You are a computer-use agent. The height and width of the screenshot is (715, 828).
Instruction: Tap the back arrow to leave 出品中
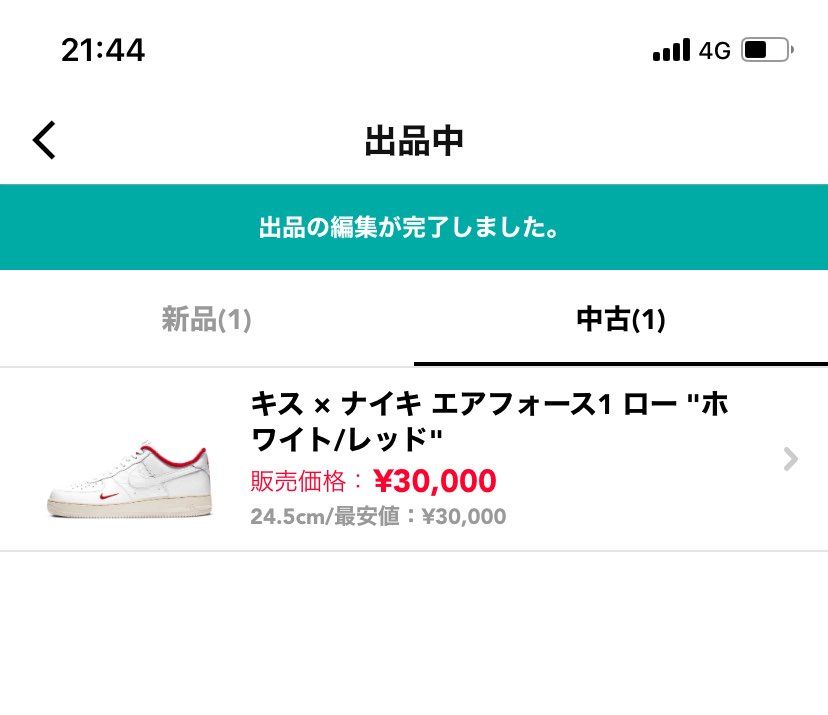[x=44, y=139]
